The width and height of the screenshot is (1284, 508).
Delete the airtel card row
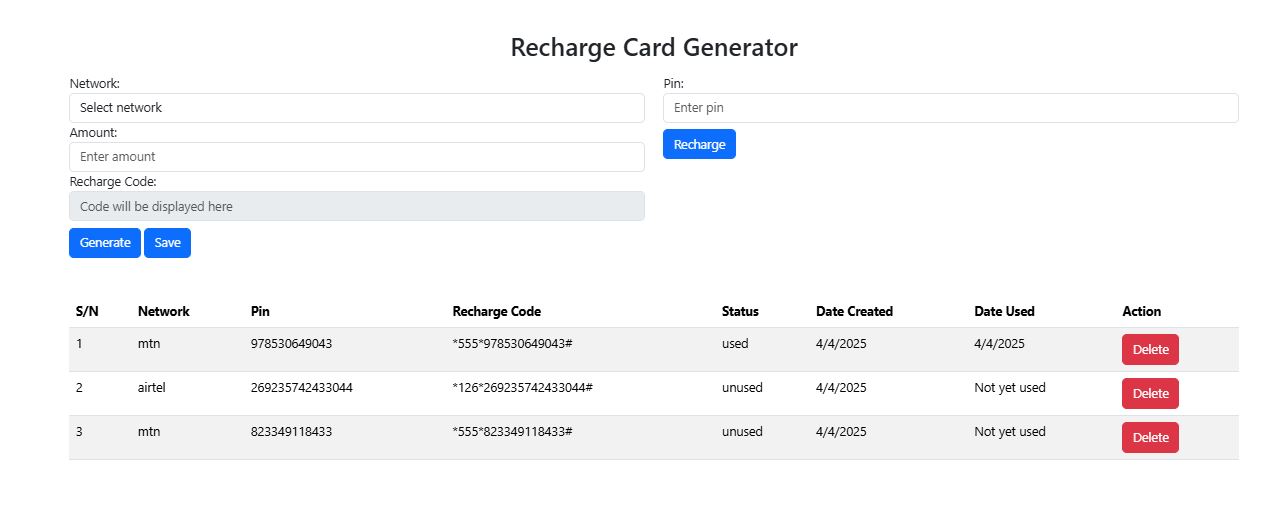pyautogui.click(x=1150, y=394)
